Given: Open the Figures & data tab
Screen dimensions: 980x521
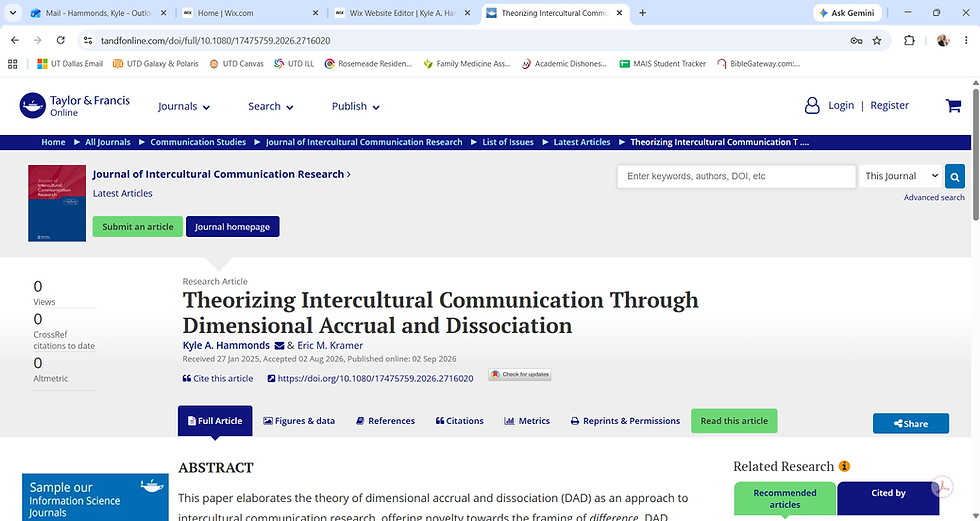Looking at the screenshot, I should (x=299, y=421).
